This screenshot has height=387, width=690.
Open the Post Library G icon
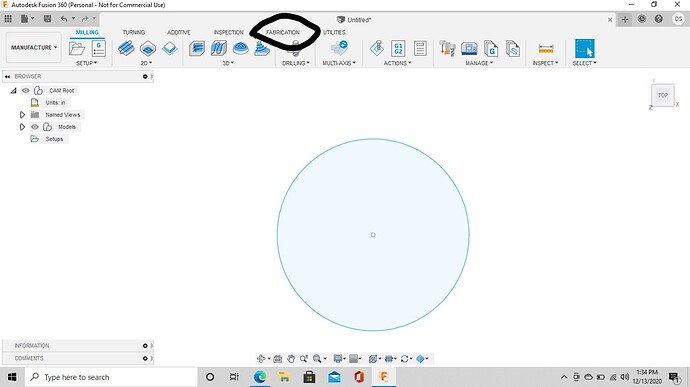(491, 48)
